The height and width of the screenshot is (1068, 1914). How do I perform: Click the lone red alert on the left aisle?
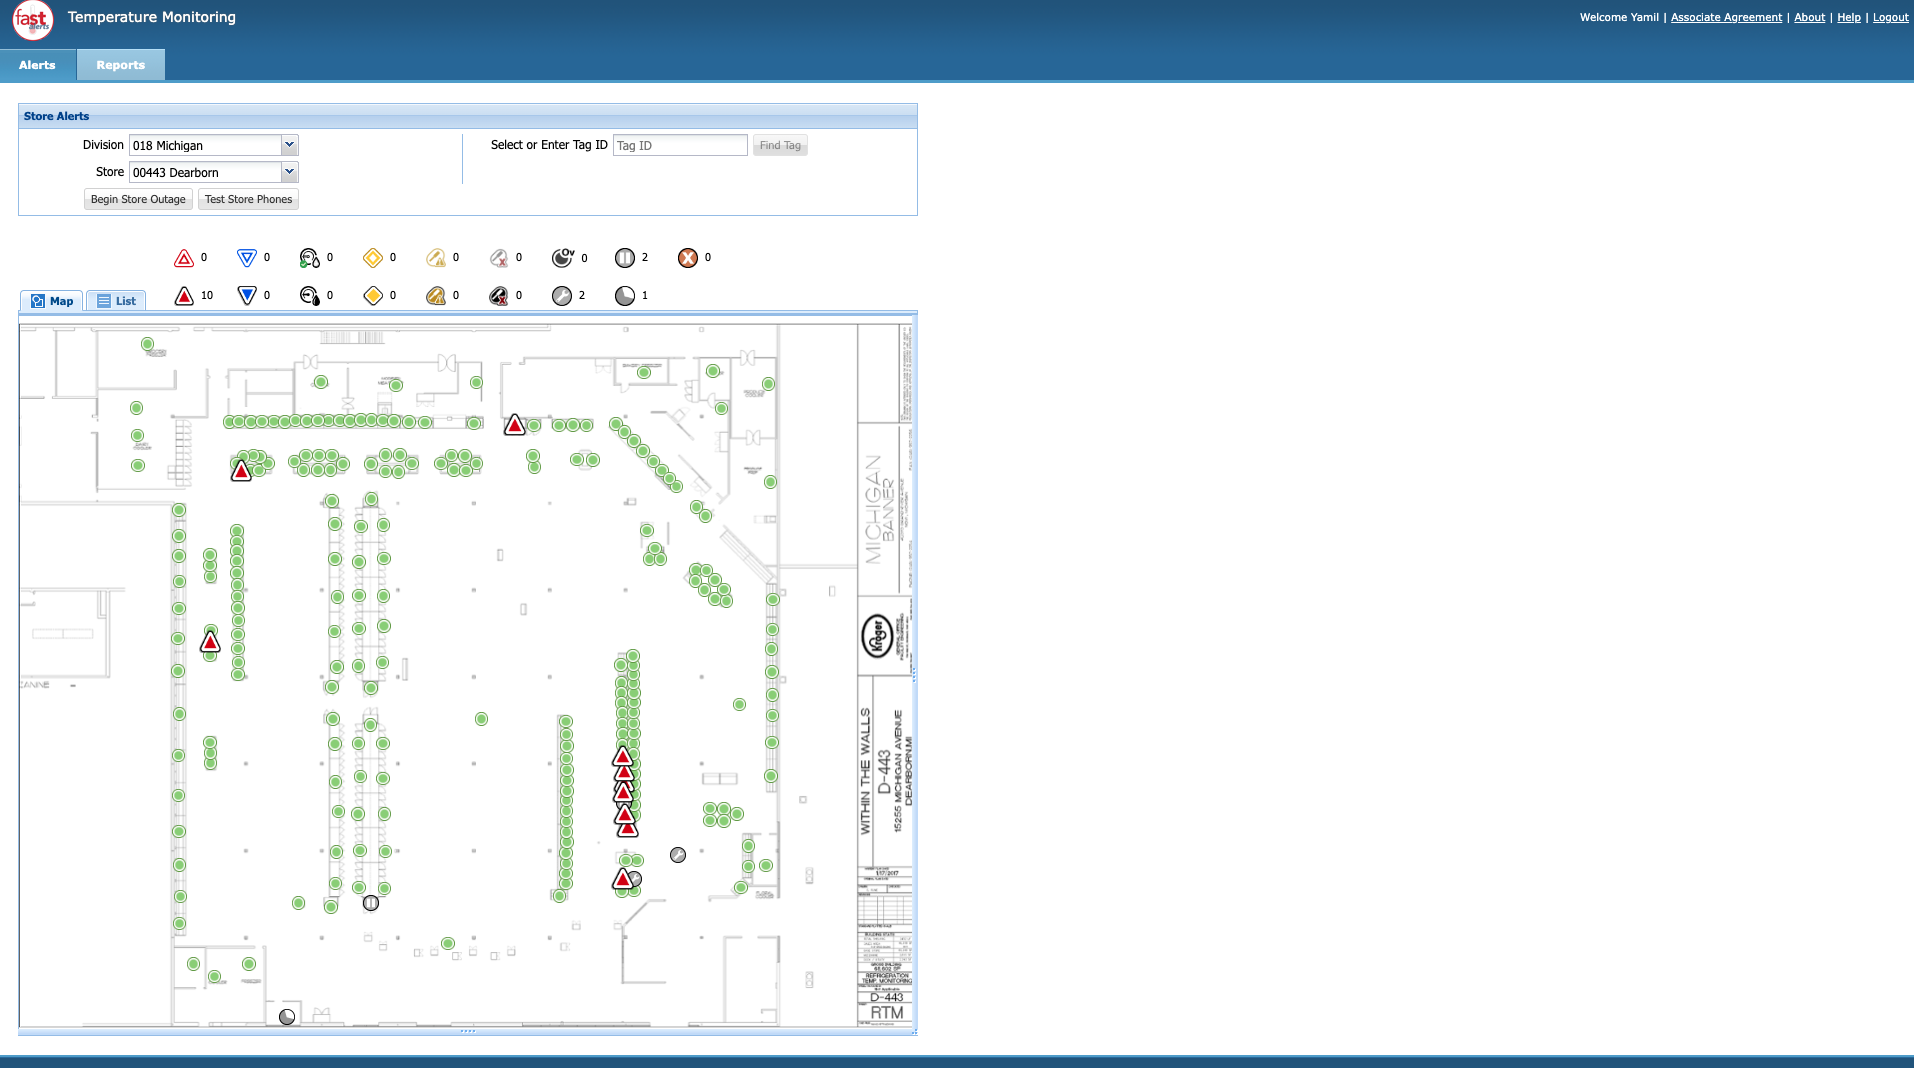(x=210, y=642)
